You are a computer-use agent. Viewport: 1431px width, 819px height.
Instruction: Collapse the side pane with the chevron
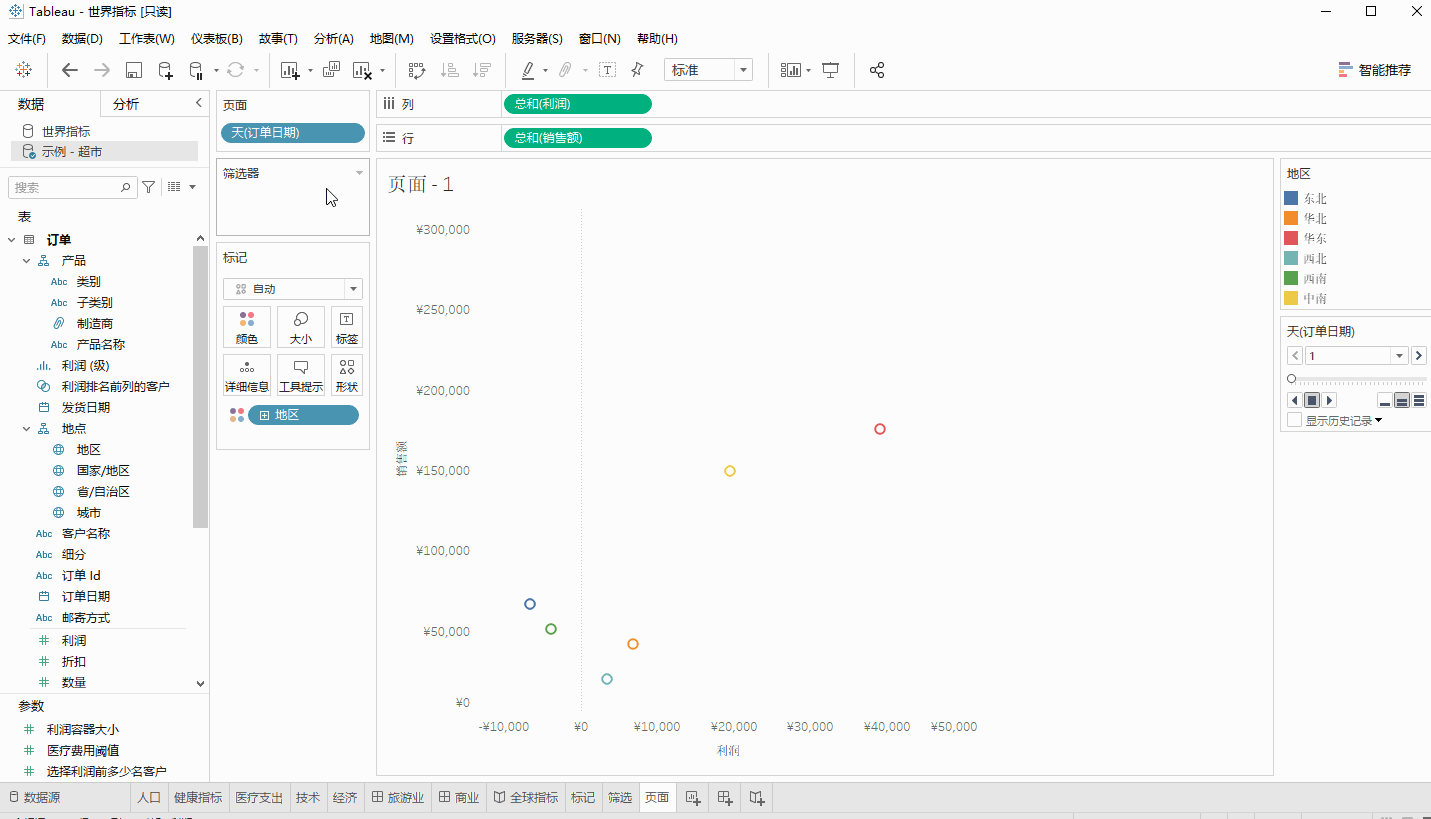[x=198, y=103]
